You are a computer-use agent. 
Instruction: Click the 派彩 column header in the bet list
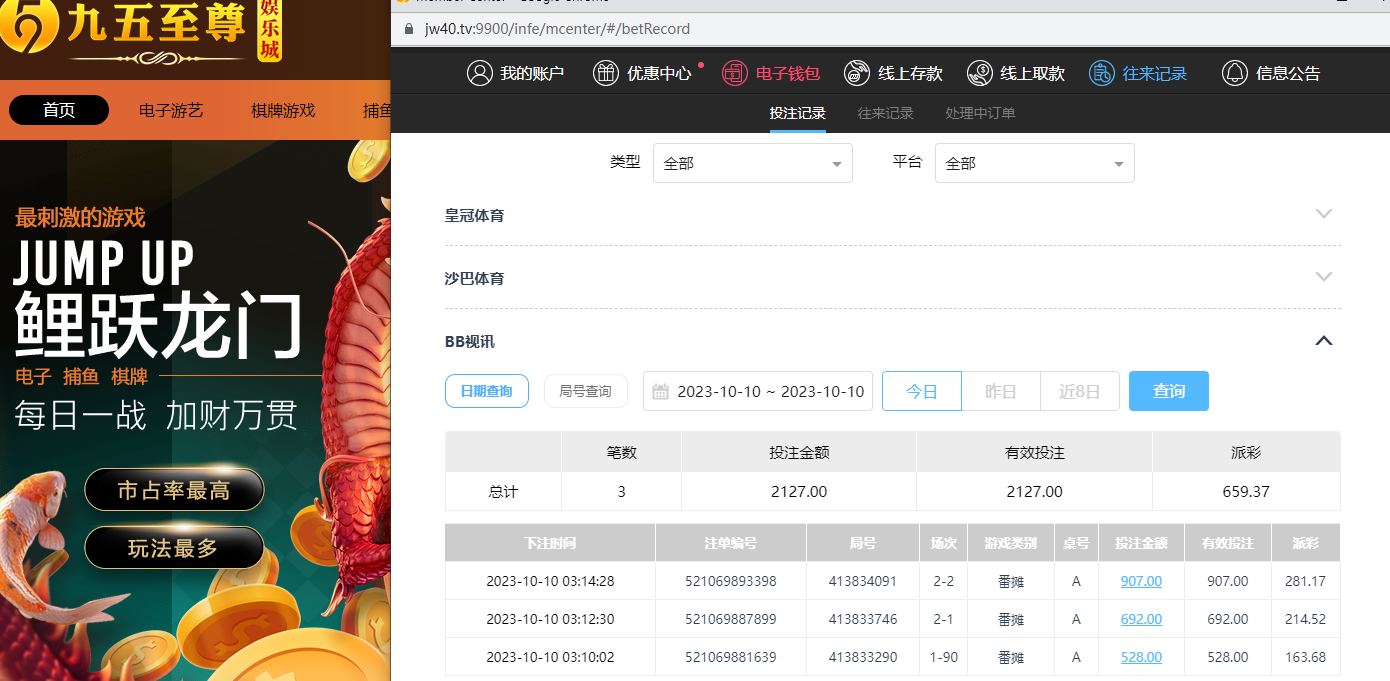(x=1305, y=543)
